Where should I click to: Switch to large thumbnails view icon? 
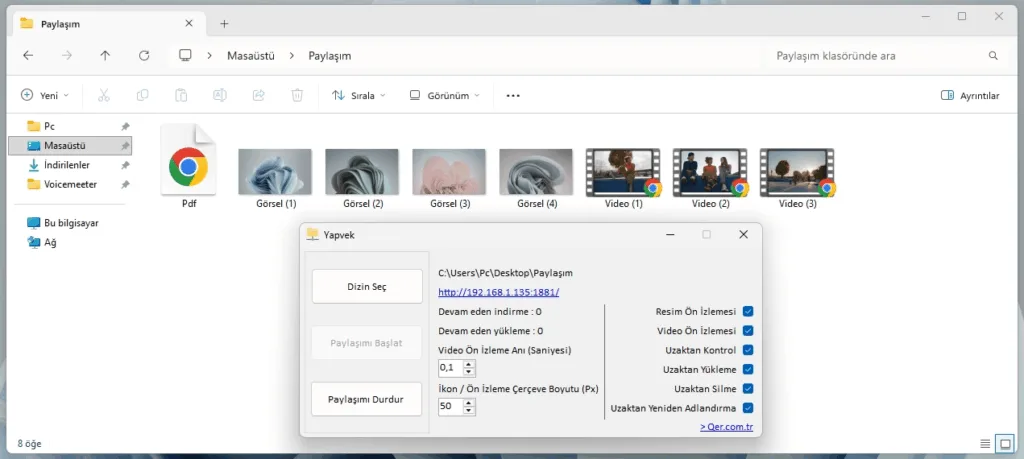click(1006, 443)
